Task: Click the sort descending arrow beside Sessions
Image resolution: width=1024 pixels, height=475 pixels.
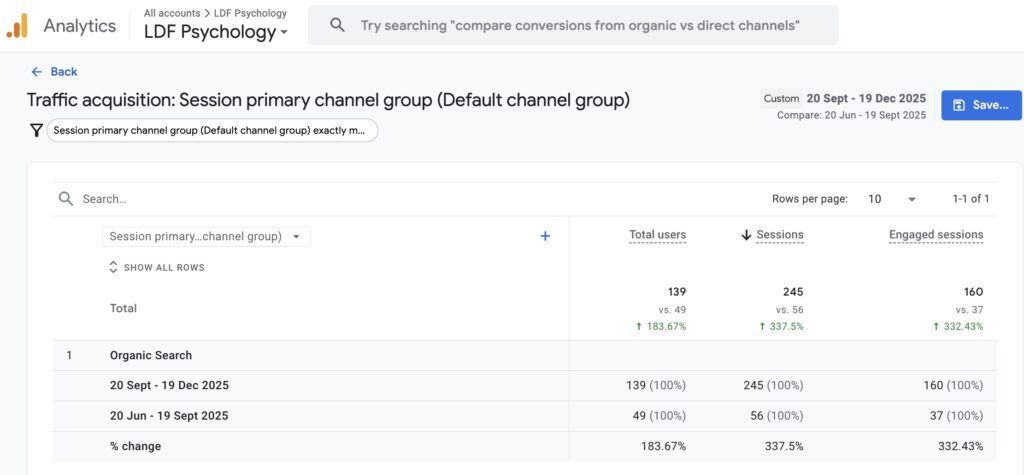Action: 746,235
